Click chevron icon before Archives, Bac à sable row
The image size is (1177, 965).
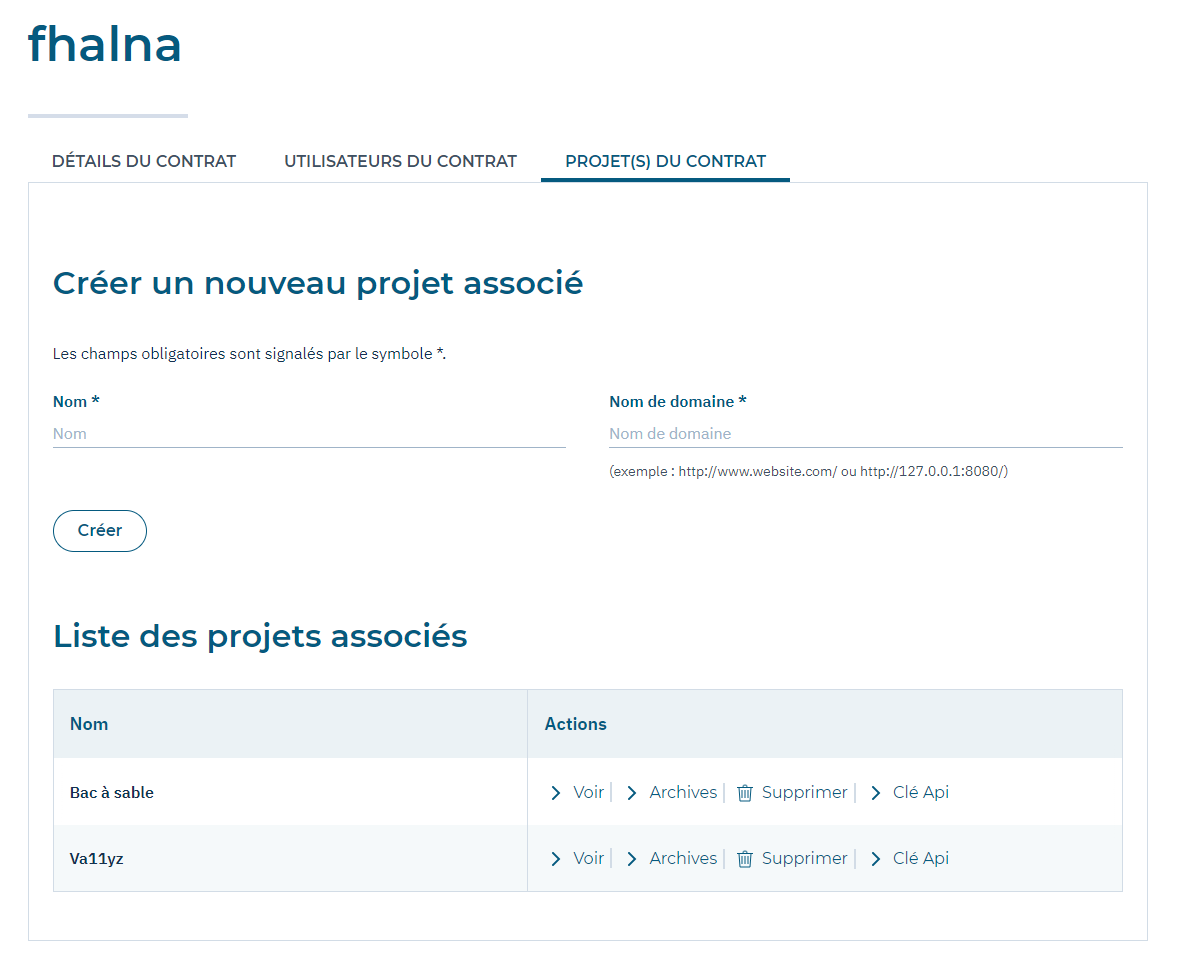click(x=632, y=793)
